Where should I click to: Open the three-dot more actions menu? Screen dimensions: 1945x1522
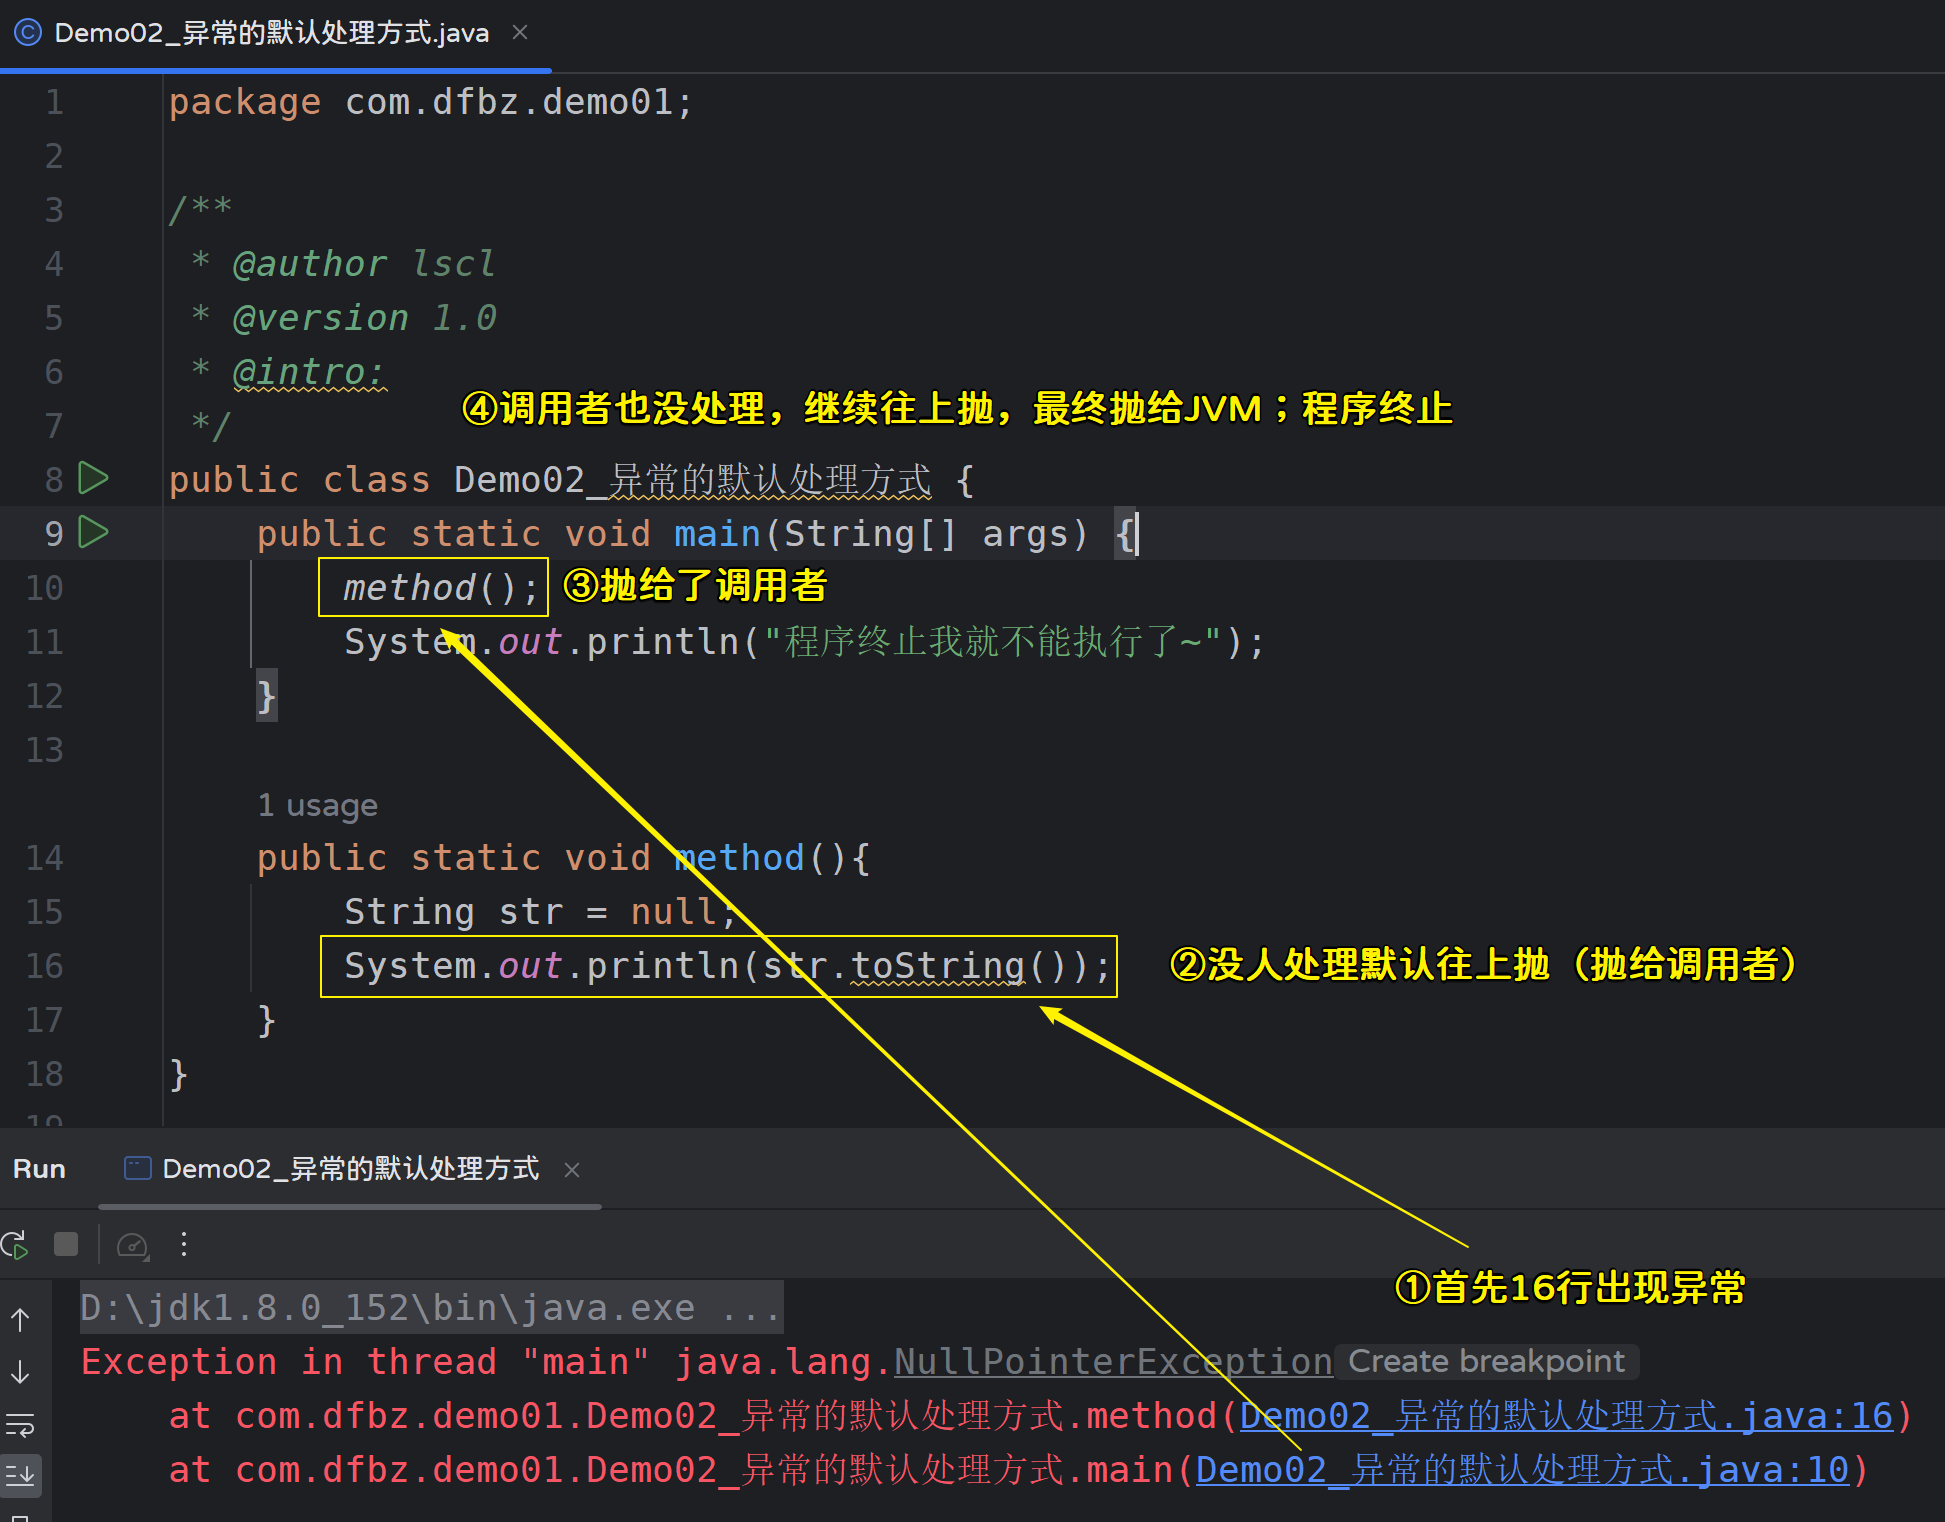tap(184, 1244)
